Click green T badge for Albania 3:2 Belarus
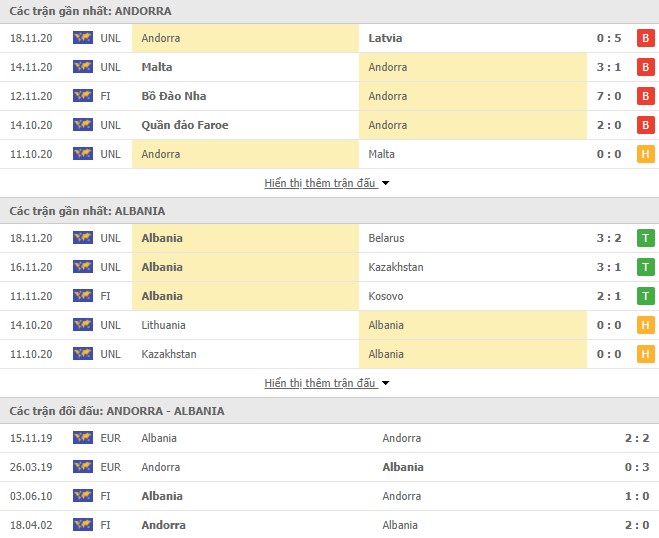659x538 pixels. (646, 238)
